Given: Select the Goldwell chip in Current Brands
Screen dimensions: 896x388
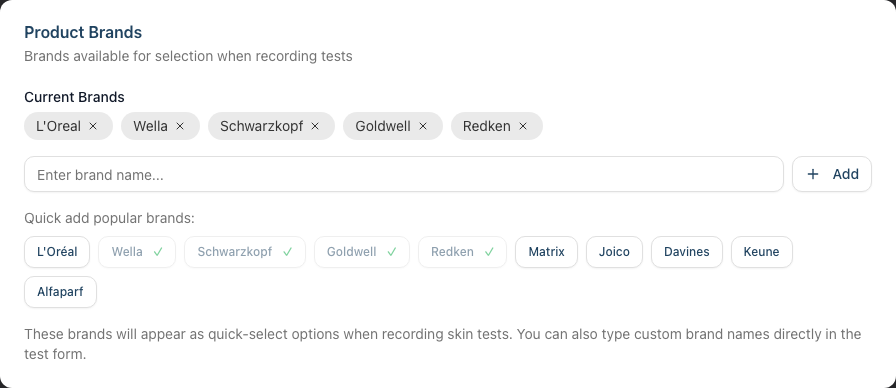Looking at the screenshot, I should 393,126.
